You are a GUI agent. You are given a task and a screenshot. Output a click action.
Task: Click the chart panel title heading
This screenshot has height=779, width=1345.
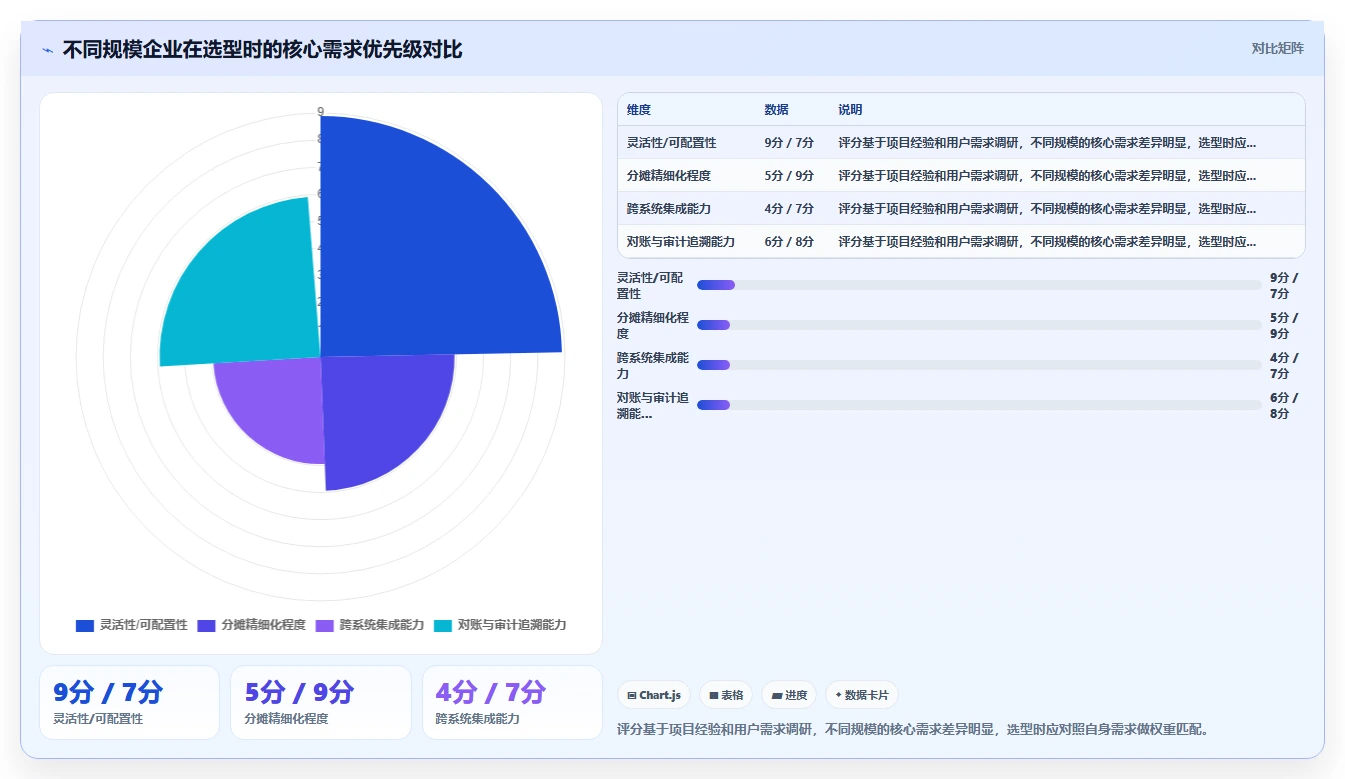point(263,49)
